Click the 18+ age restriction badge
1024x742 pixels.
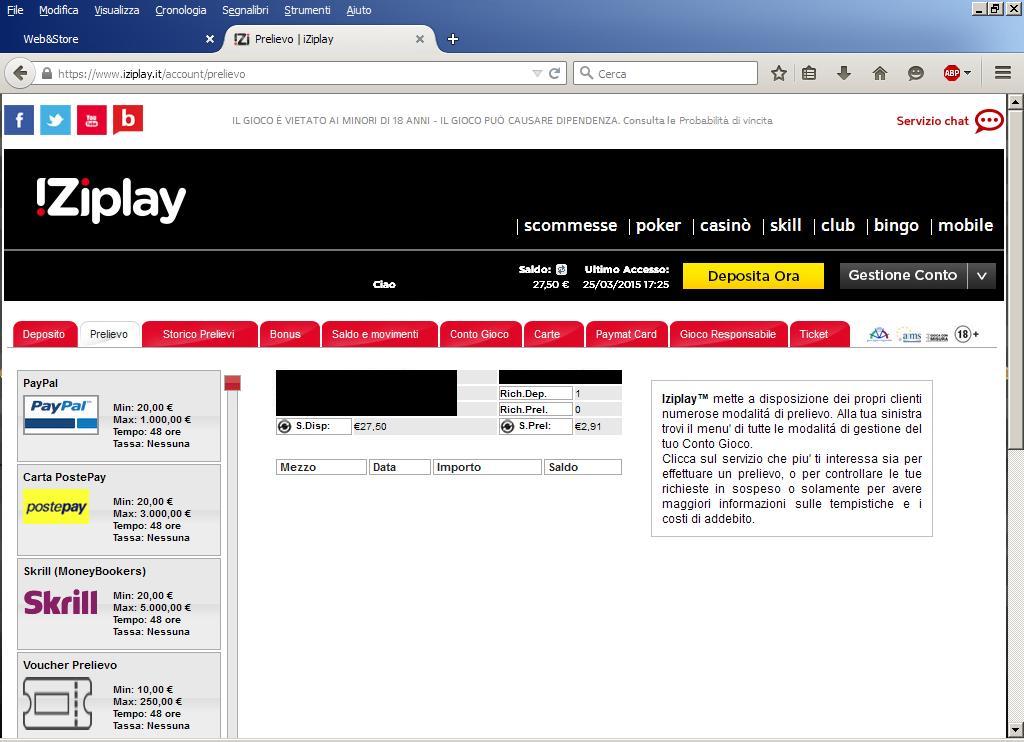pyautogui.click(x=967, y=334)
